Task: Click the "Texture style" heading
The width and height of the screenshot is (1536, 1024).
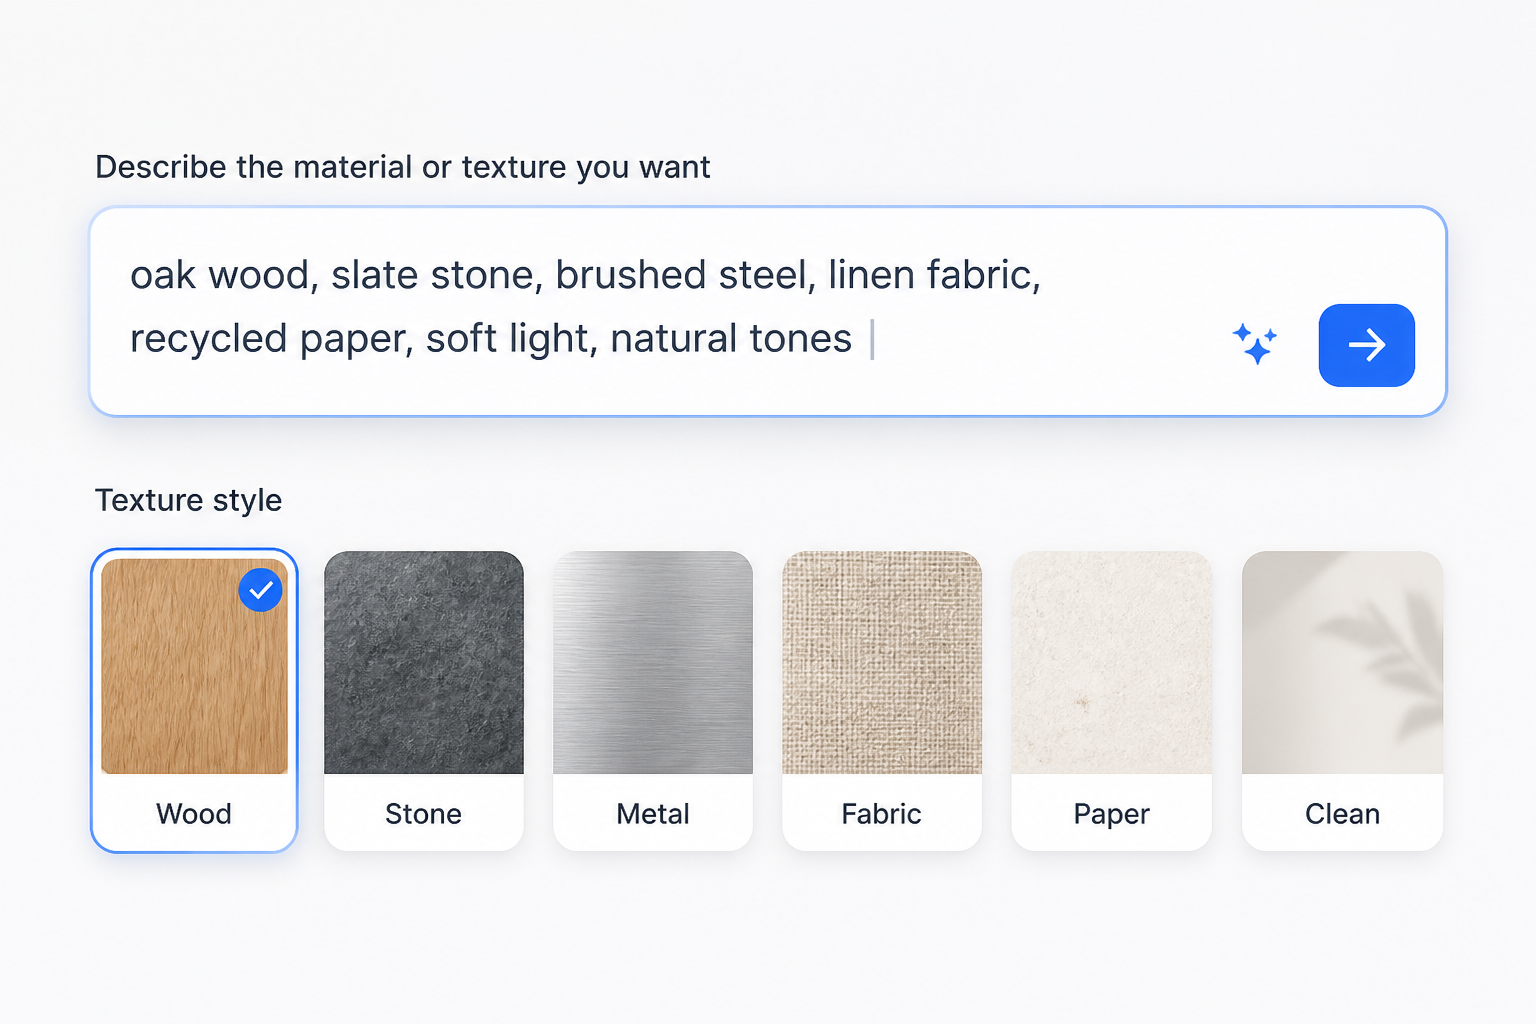Action: tap(188, 500)
